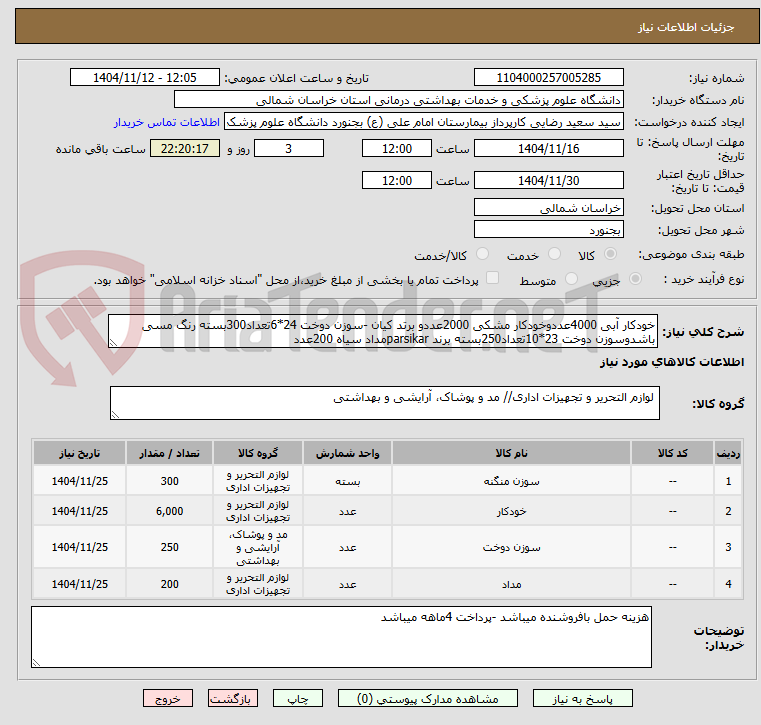The image size is (761, 725).
Task: Click the response deadline date 1404/11/16
Action: click(548, 148)
